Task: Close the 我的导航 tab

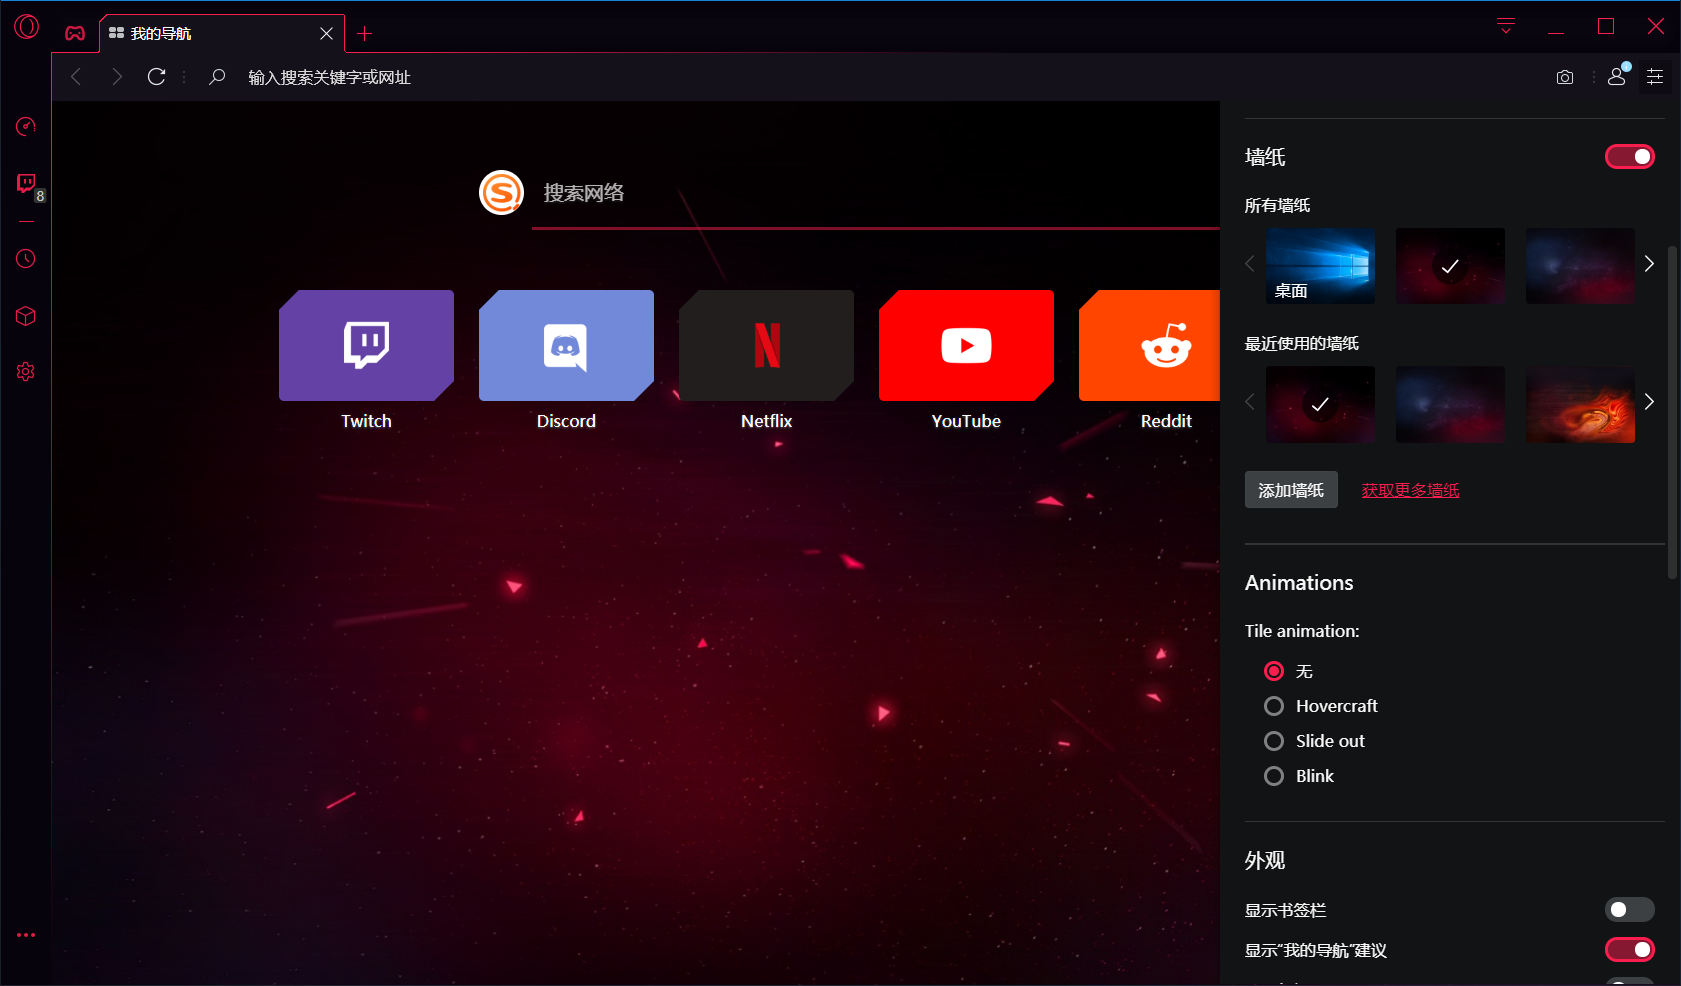Action: (x=326, y=34)
